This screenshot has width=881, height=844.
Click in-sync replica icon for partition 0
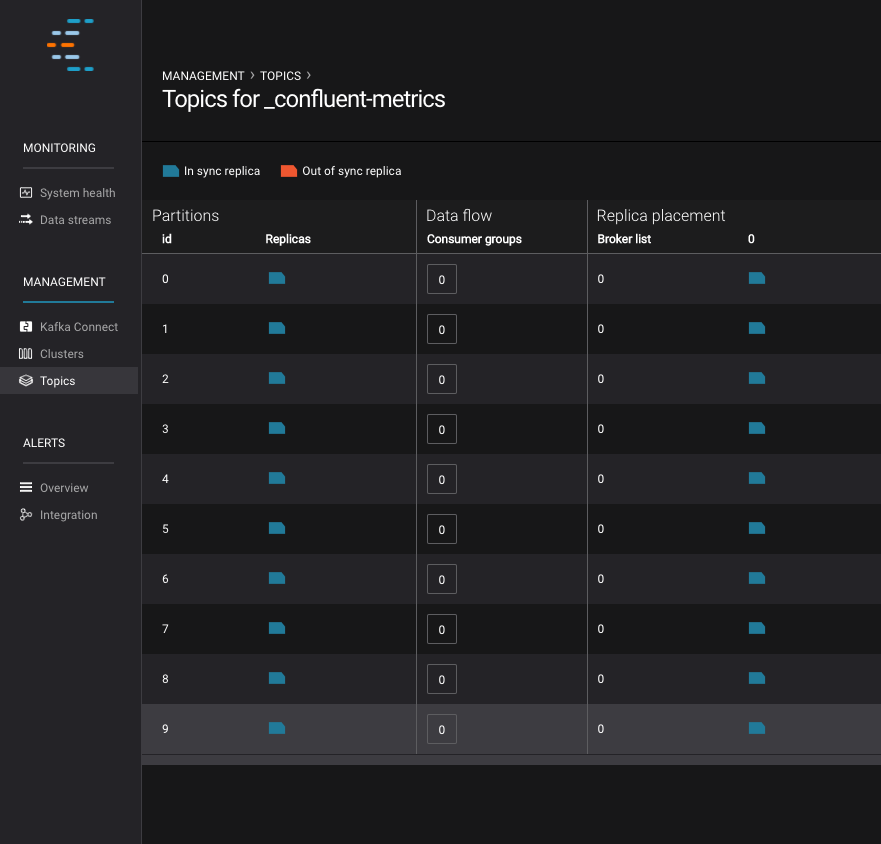coord(277,278)
